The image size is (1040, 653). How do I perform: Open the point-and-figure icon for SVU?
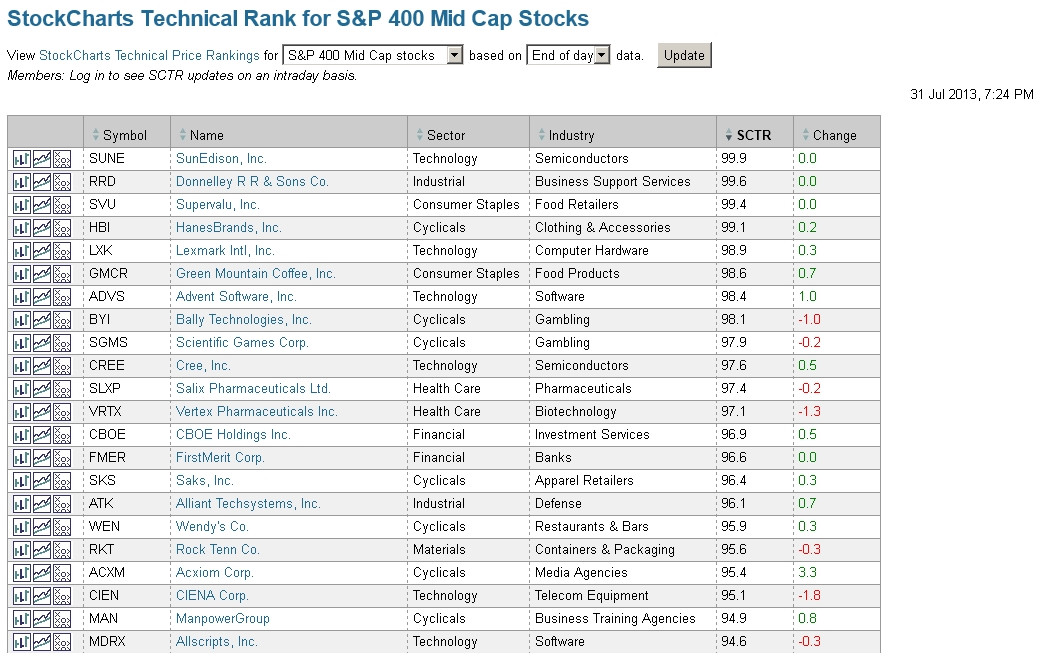(x=62, y=206)
